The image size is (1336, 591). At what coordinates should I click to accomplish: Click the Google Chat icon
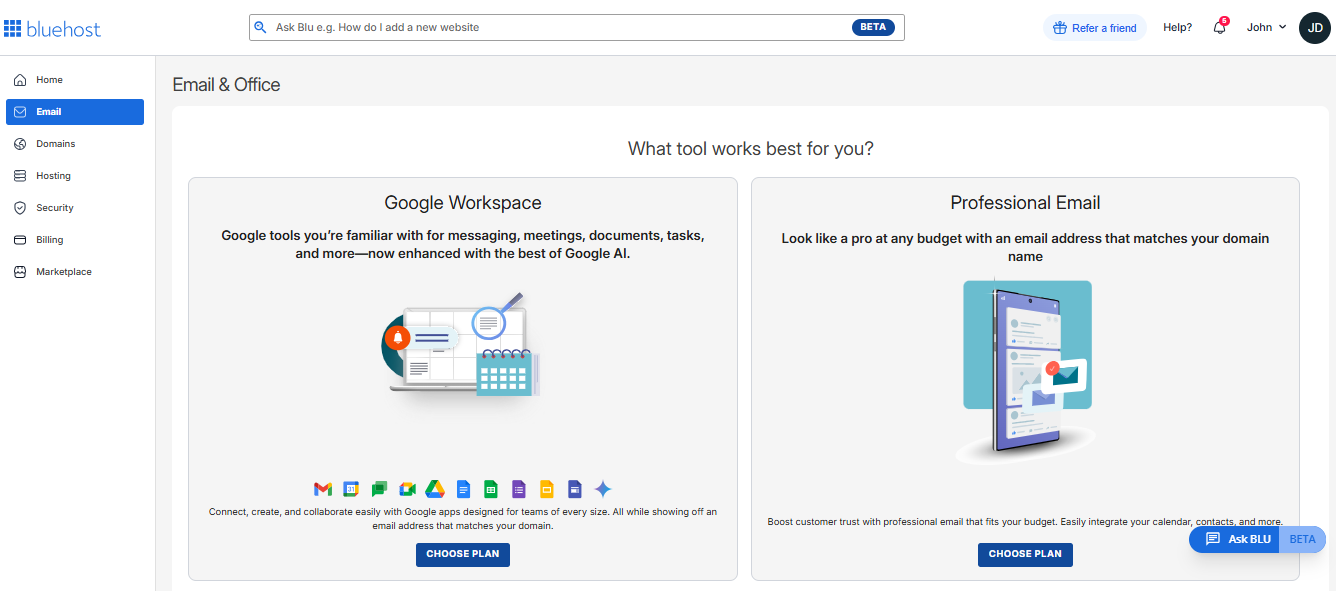point(379,489)
